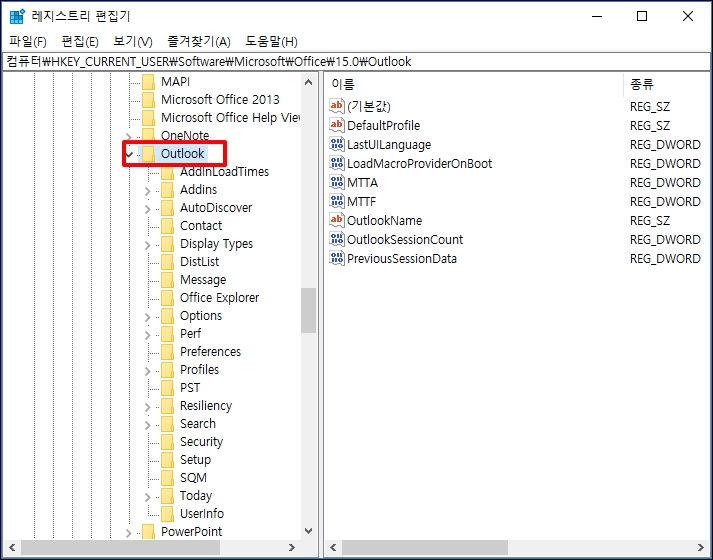Click the DistList folder icon

point(167,261)
